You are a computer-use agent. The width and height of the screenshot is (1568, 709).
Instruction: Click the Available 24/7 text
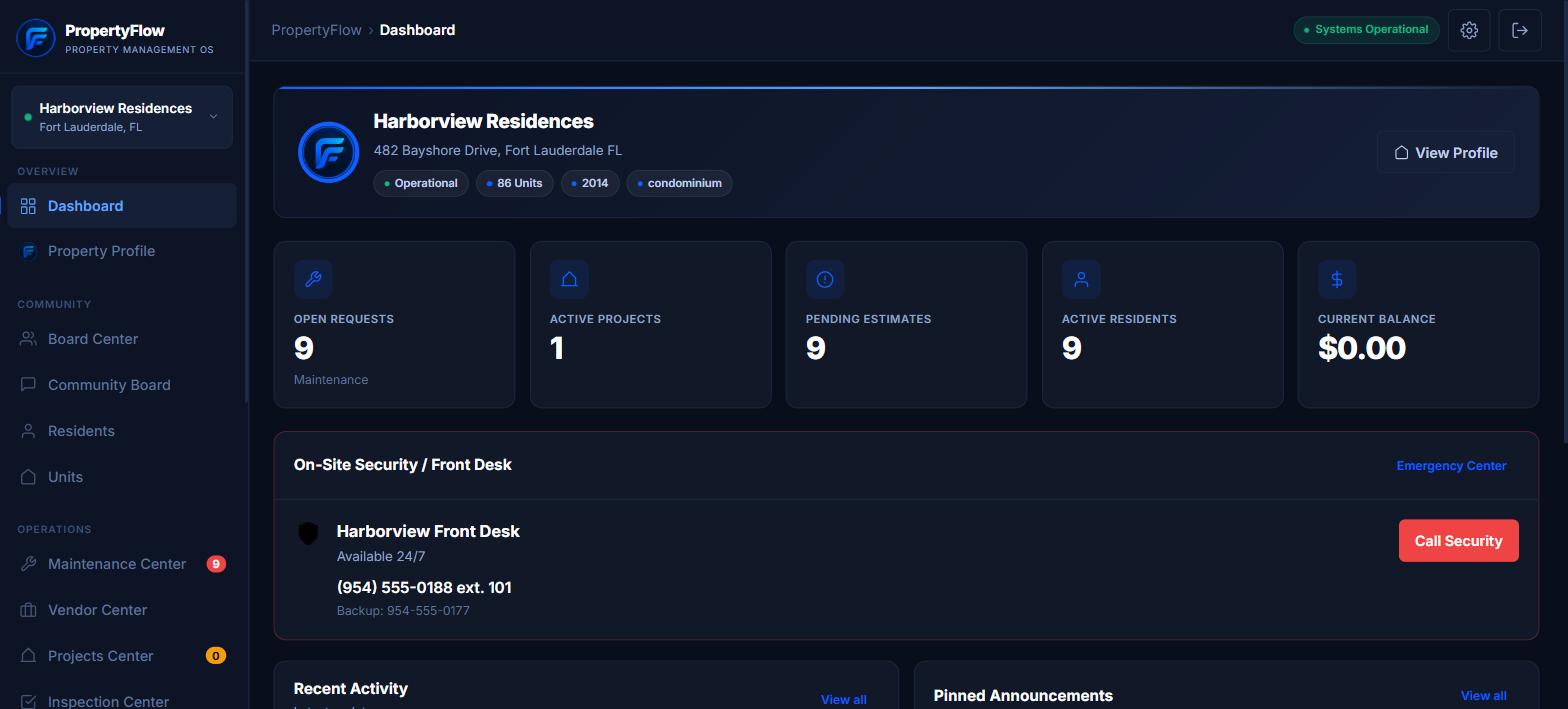(x=381, y=556)
